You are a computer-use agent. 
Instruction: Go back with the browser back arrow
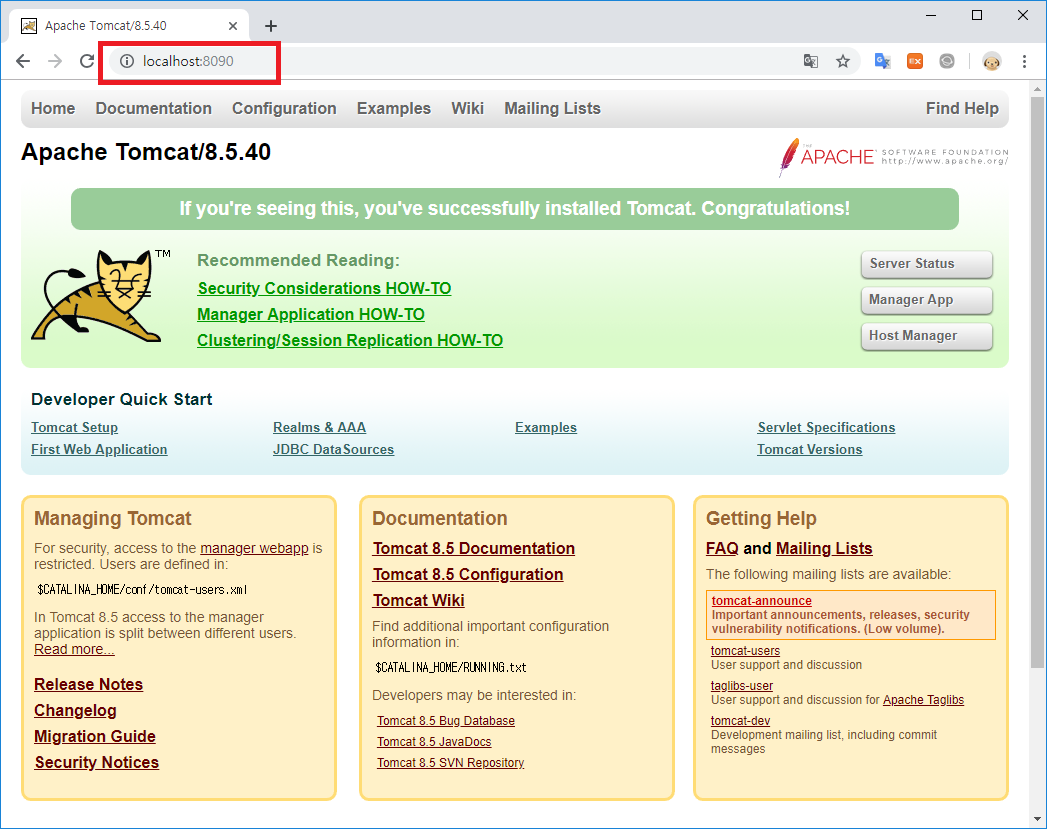pos(23,61)
